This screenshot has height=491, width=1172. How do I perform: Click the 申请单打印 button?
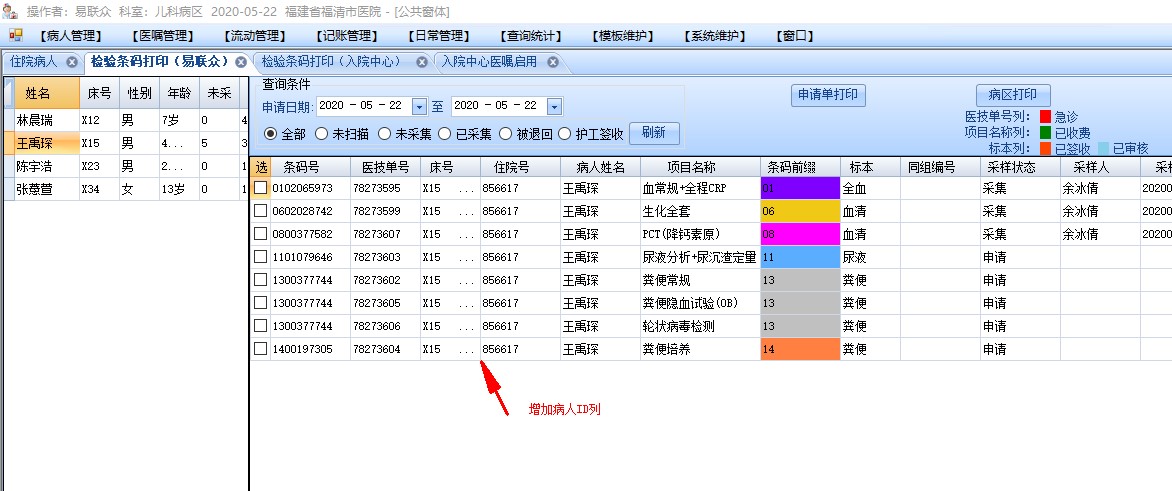pyautogui.click(x=828, y=96)
